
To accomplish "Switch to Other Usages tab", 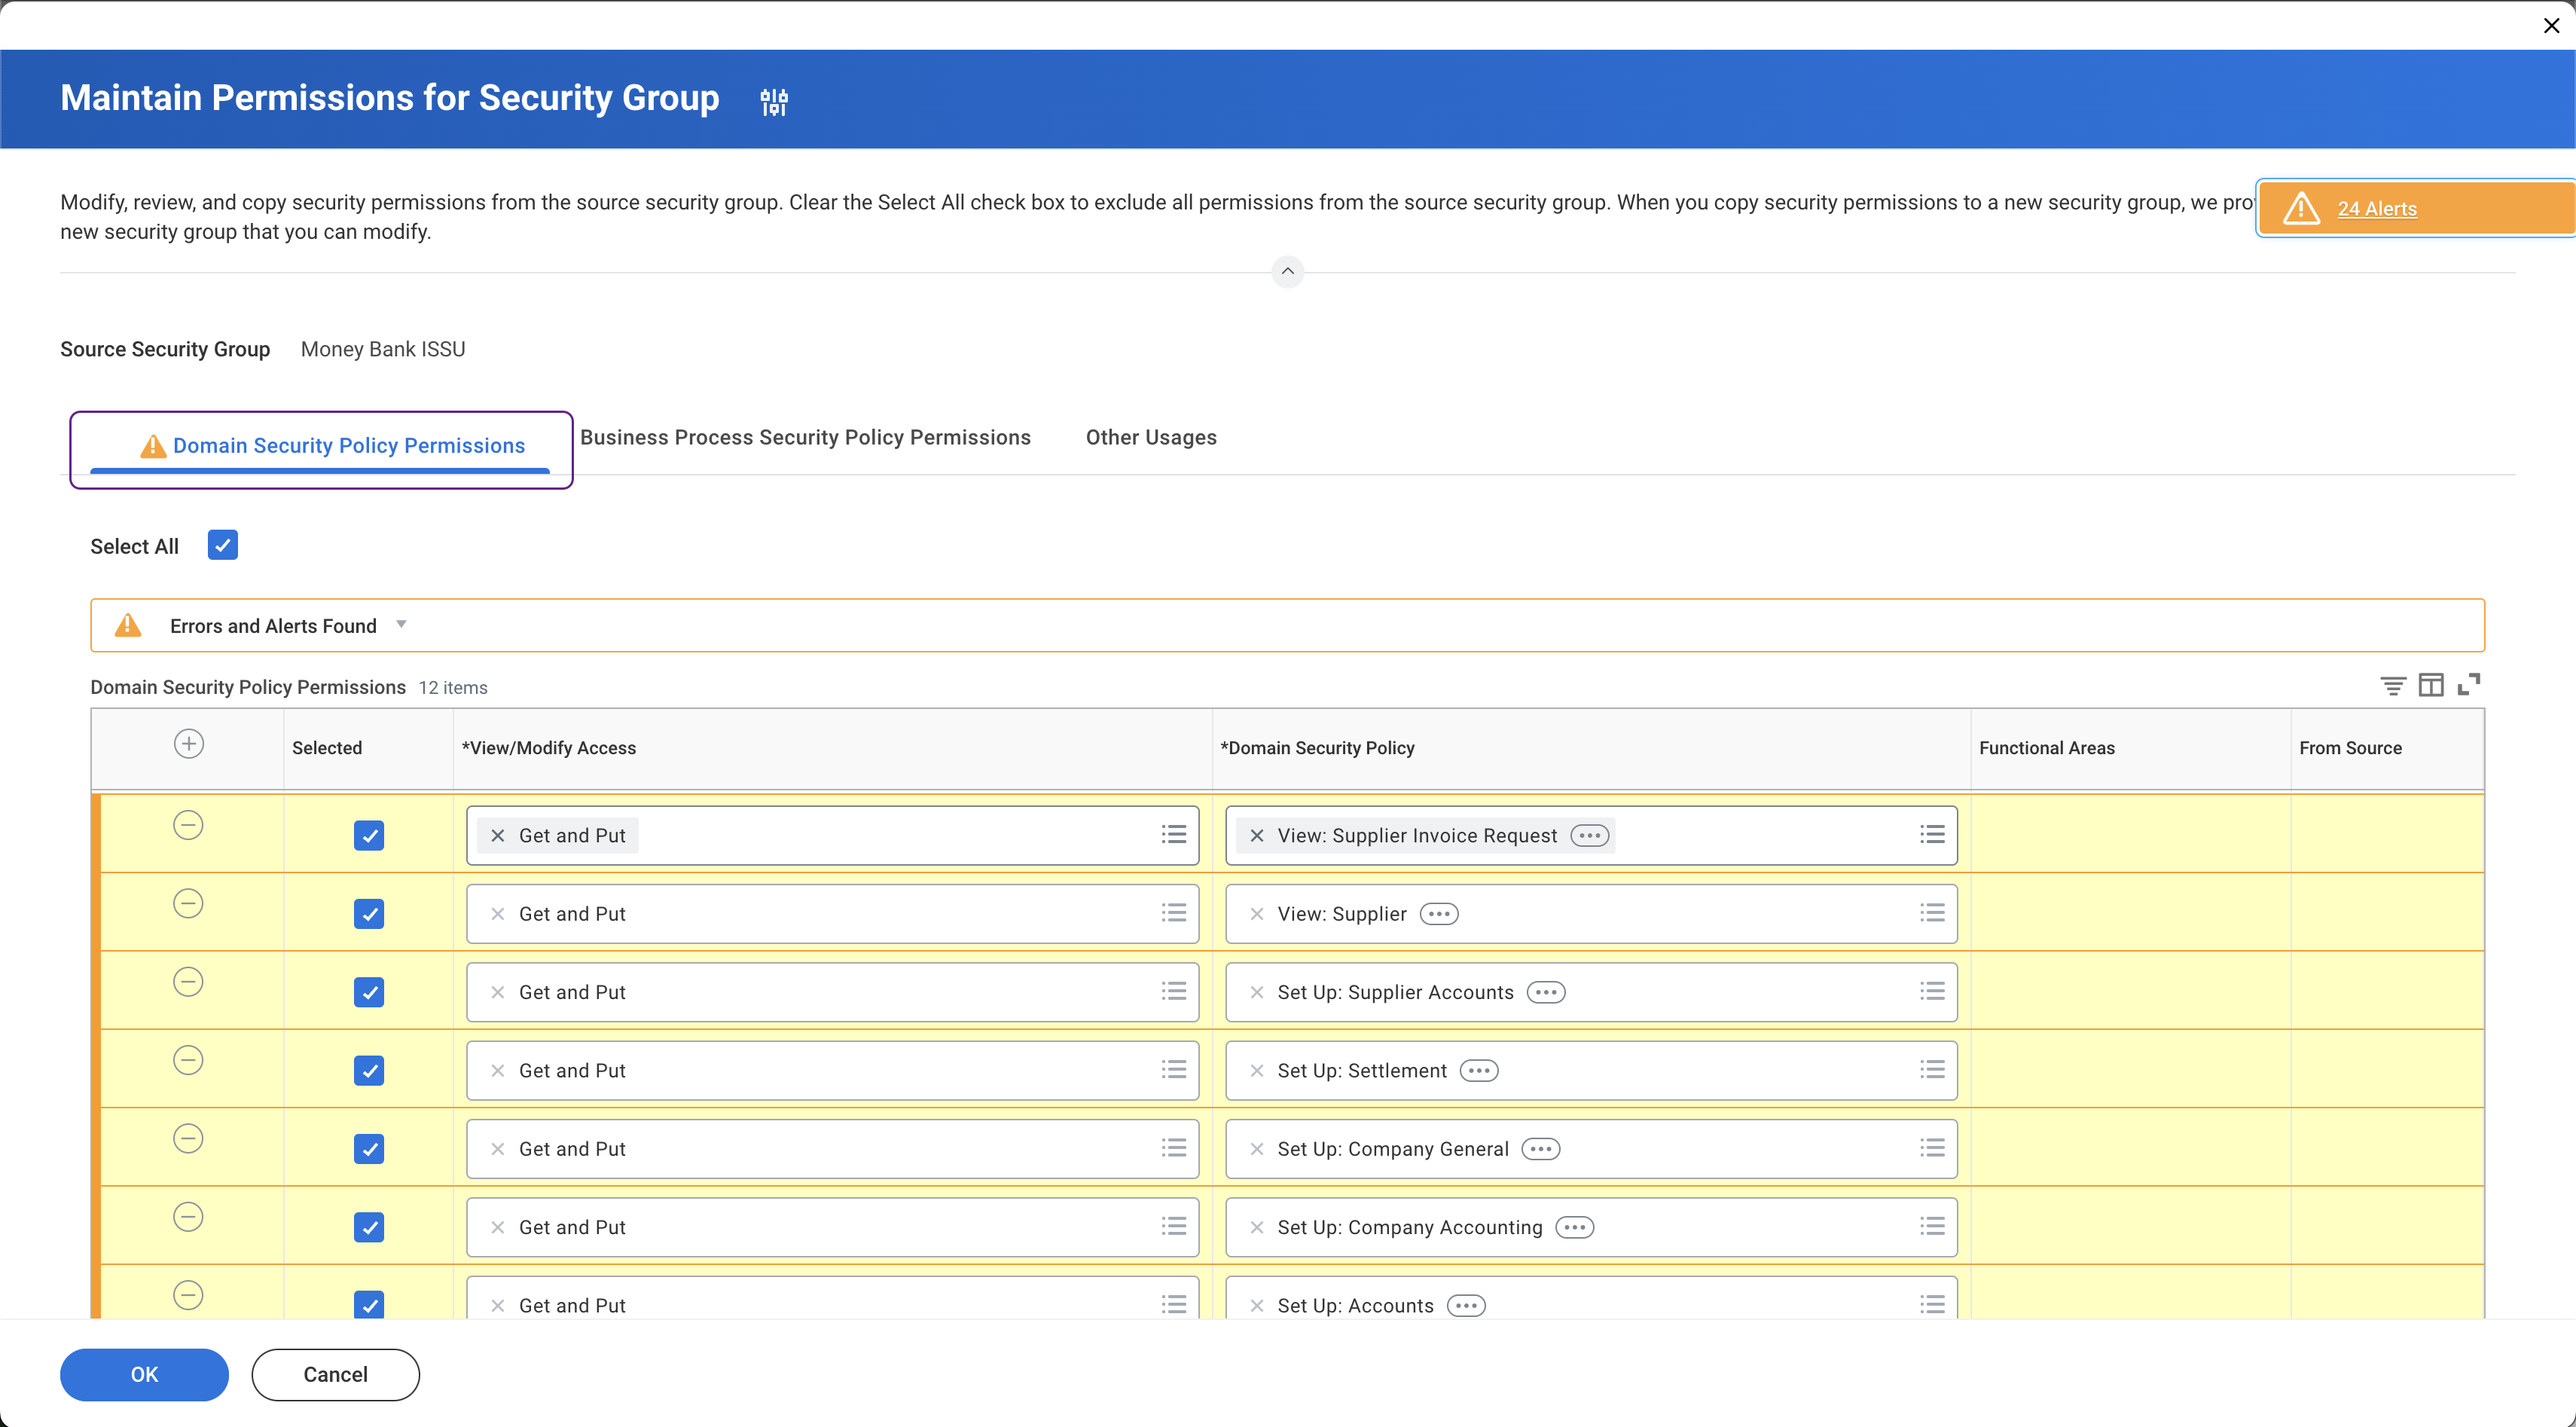I will click(1151, 437).
